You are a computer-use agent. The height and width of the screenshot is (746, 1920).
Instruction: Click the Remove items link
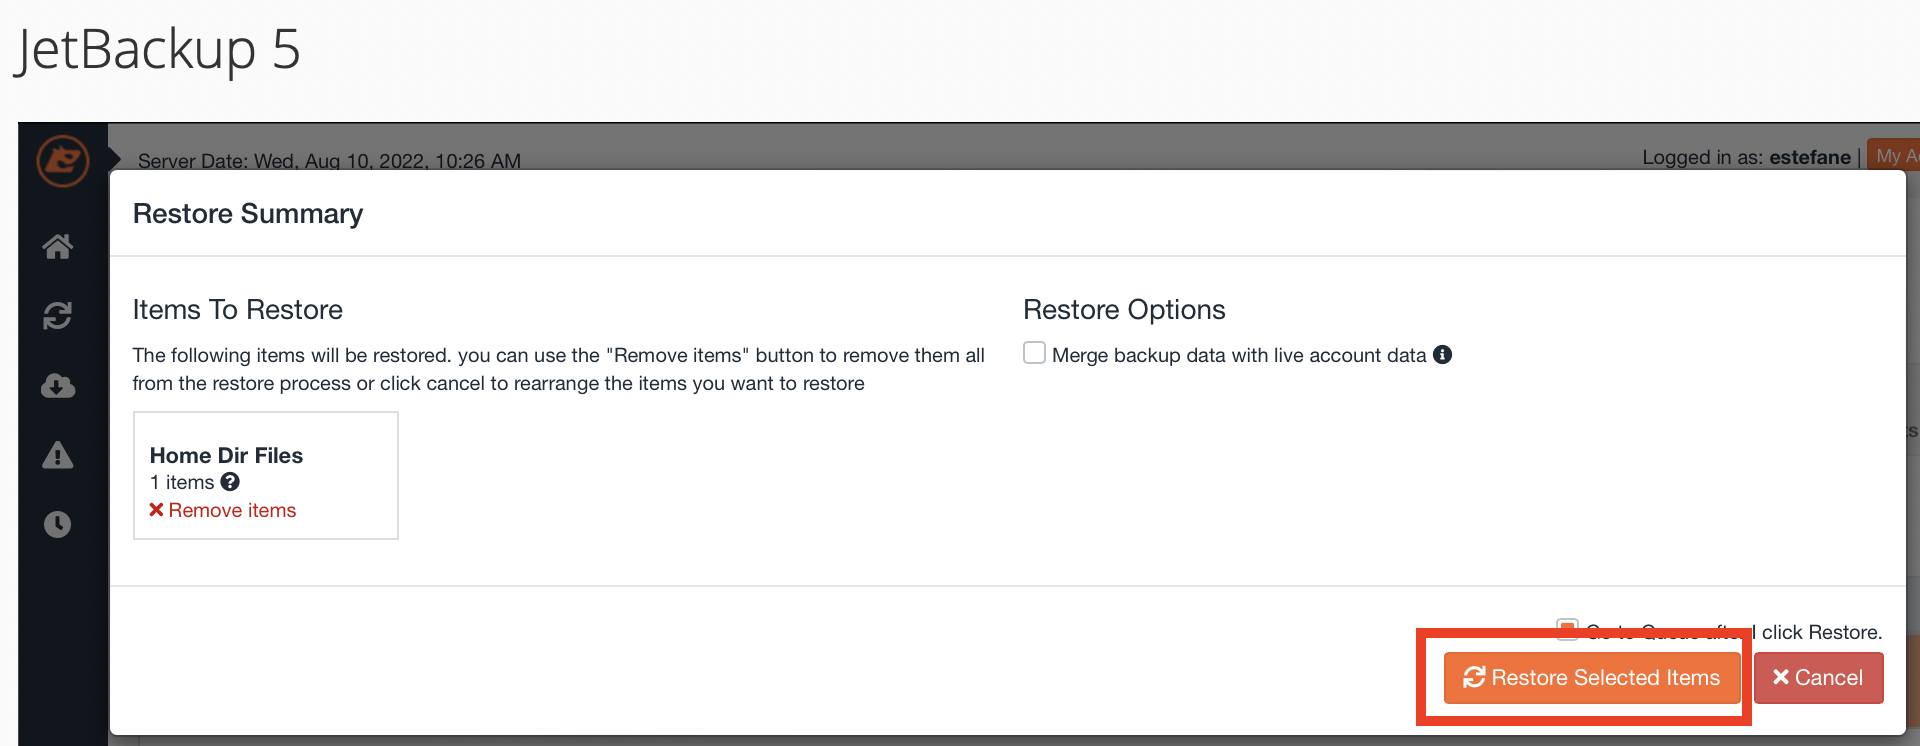pyautogui.click(x=223, y=510)
